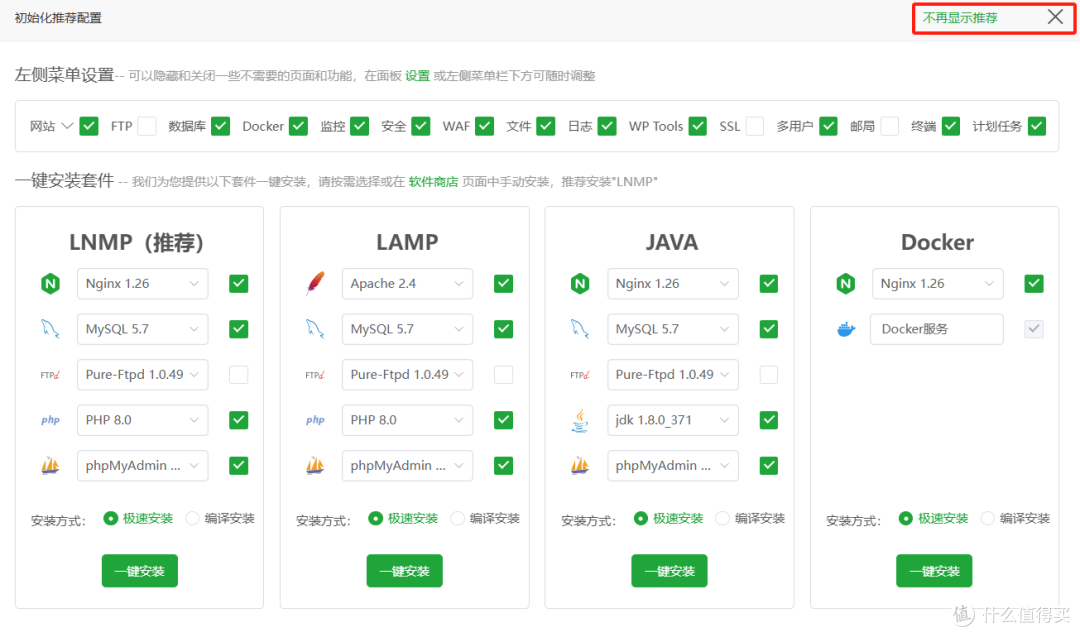This screenshot has height=637, width=1080.
Task: Uncheck the 终端 menu checkbox
Action: [x=951, y=126]
